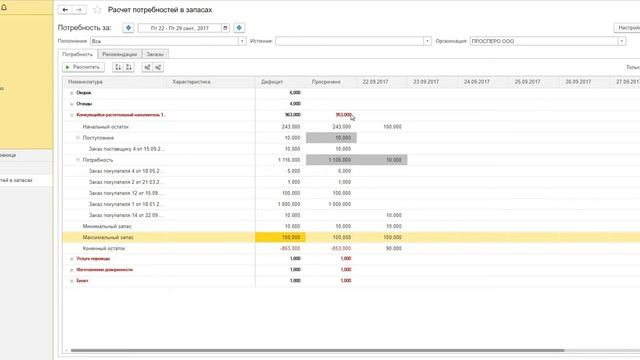The height and width of the screenshot is (360, 640).
Task: Expand the first top-level row with deficit 6,000
Action: (71, 93)
